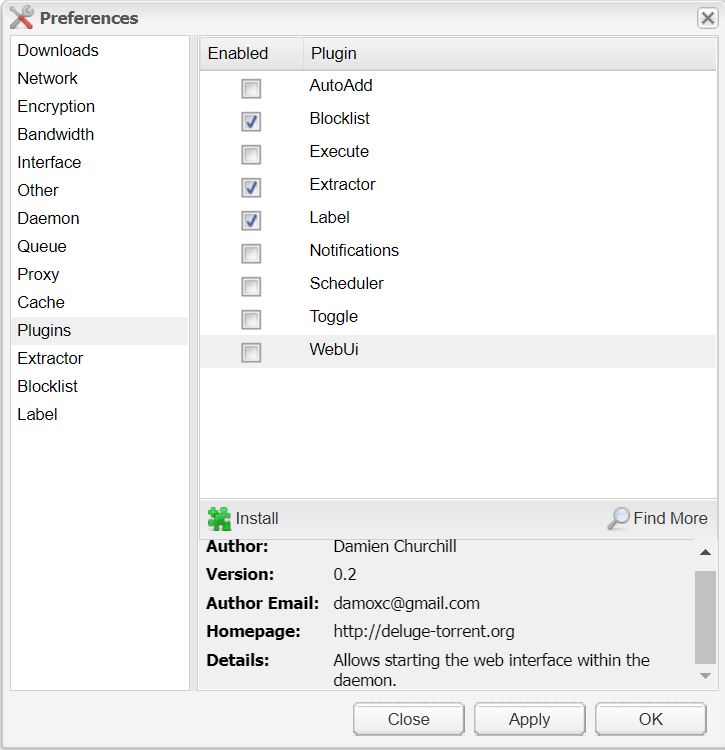This screenshot has width=725, height=750.
Task: Select the Interface category
Action: (99, 162)
